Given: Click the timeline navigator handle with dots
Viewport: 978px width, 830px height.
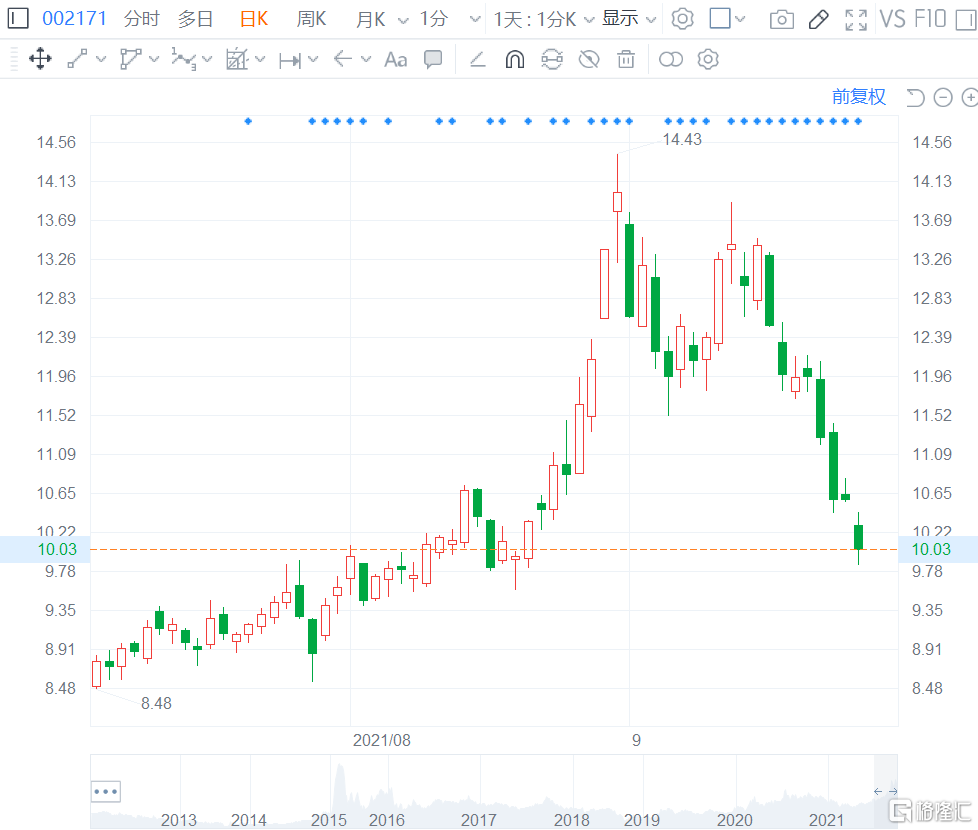Looking at the screenshot, I should pyautogui.click(x=105, y=791).
